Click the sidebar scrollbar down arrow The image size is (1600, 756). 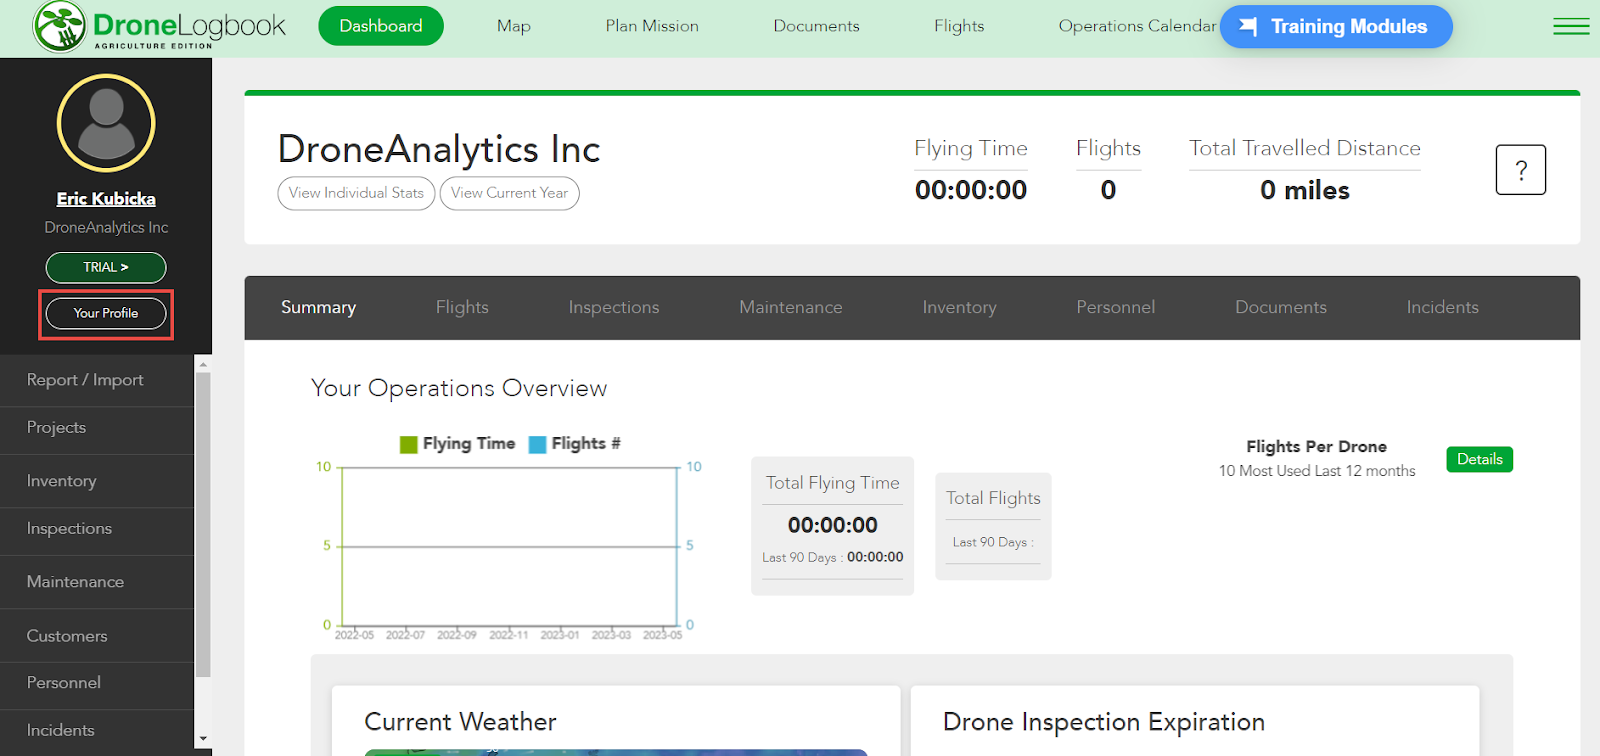(203, 740)
